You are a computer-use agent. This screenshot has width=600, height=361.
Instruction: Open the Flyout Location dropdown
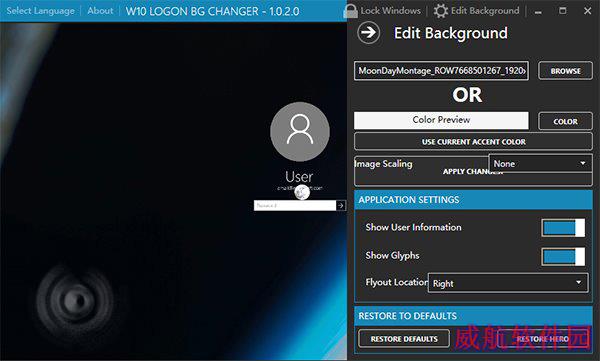pyautogui.click(x=508, y=283)
